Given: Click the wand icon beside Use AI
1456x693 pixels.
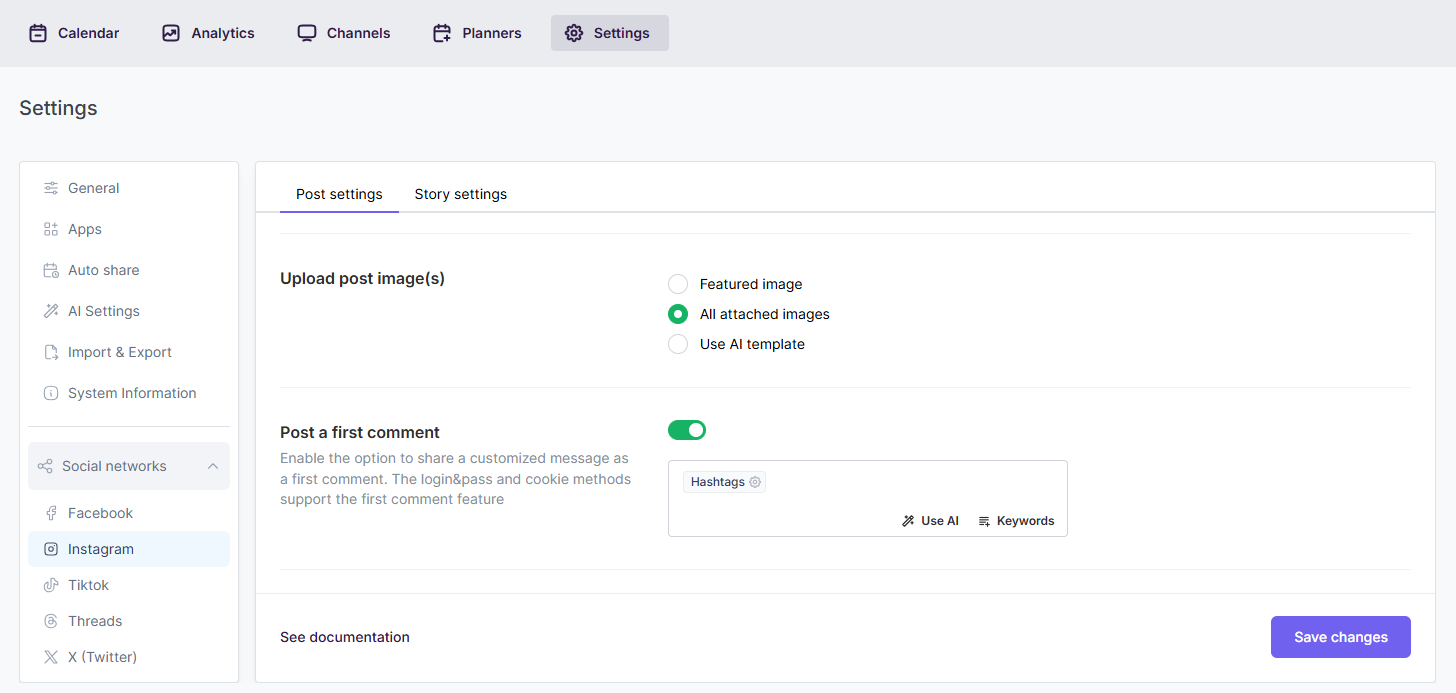Looking at the screenshot, I should [908, 521].
